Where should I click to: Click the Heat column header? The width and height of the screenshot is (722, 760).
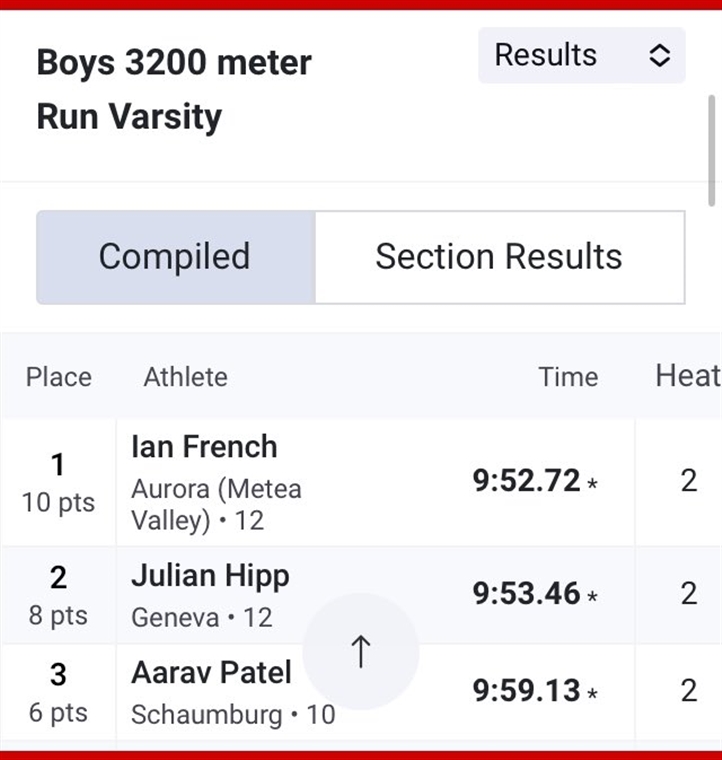point(688,376)
